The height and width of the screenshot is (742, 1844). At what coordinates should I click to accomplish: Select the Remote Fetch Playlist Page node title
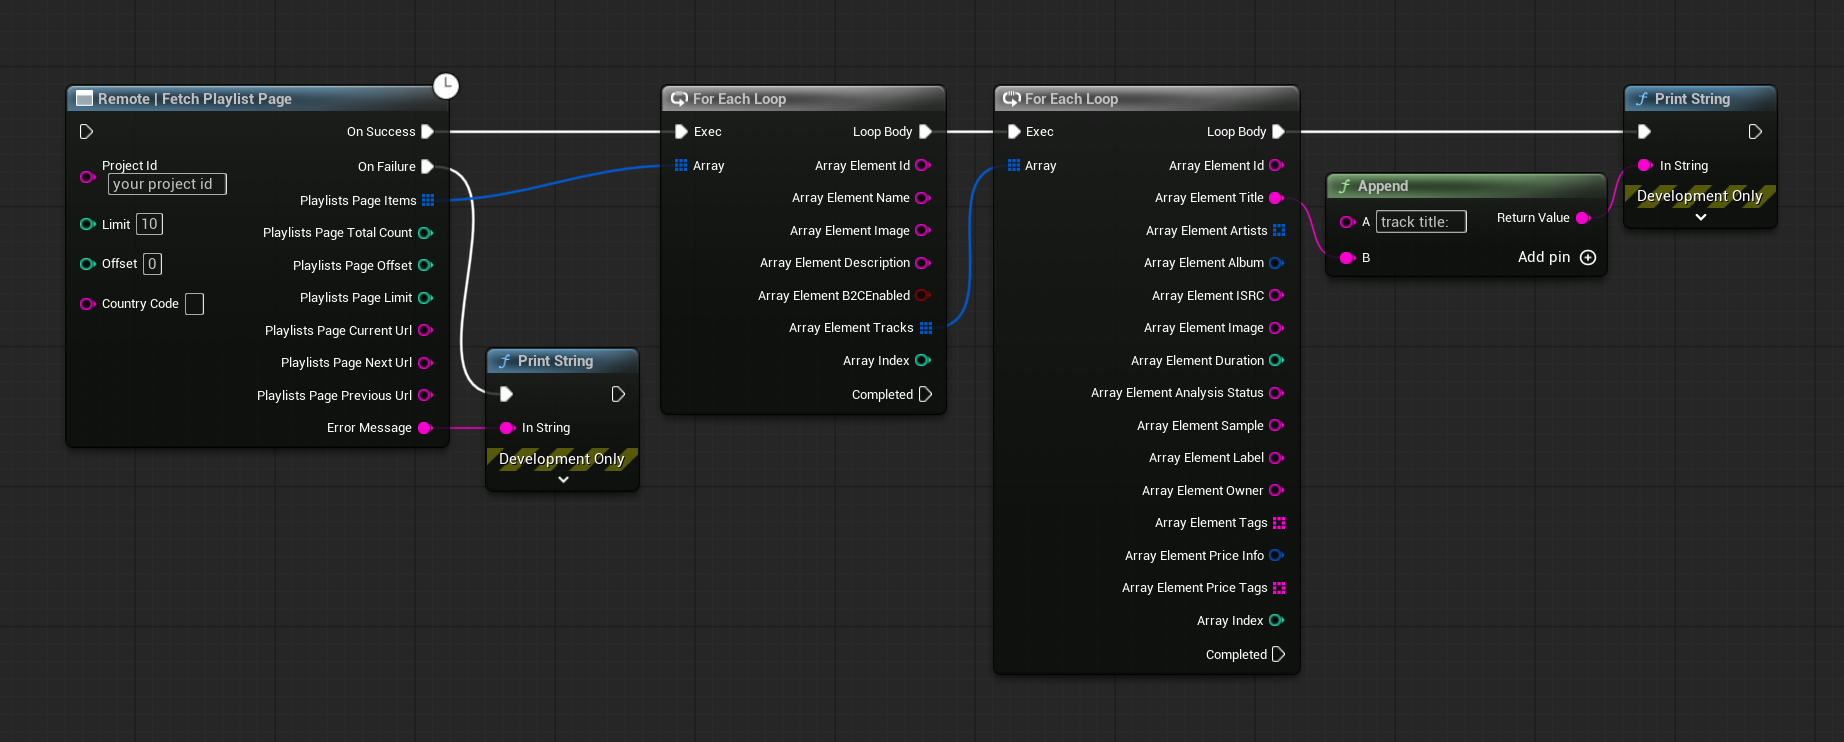pyautogui.click(x=195, y=99)
